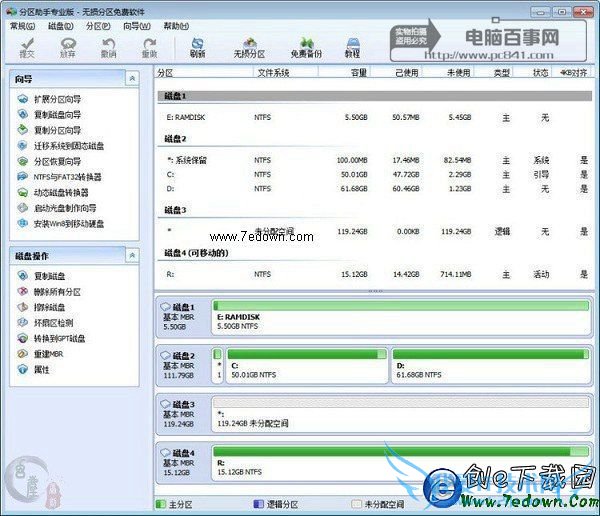Select the R: 15.12GB block in disk map
Image resolution: width=600 pixels, height=516 pixels.
[x=401, y=463]
